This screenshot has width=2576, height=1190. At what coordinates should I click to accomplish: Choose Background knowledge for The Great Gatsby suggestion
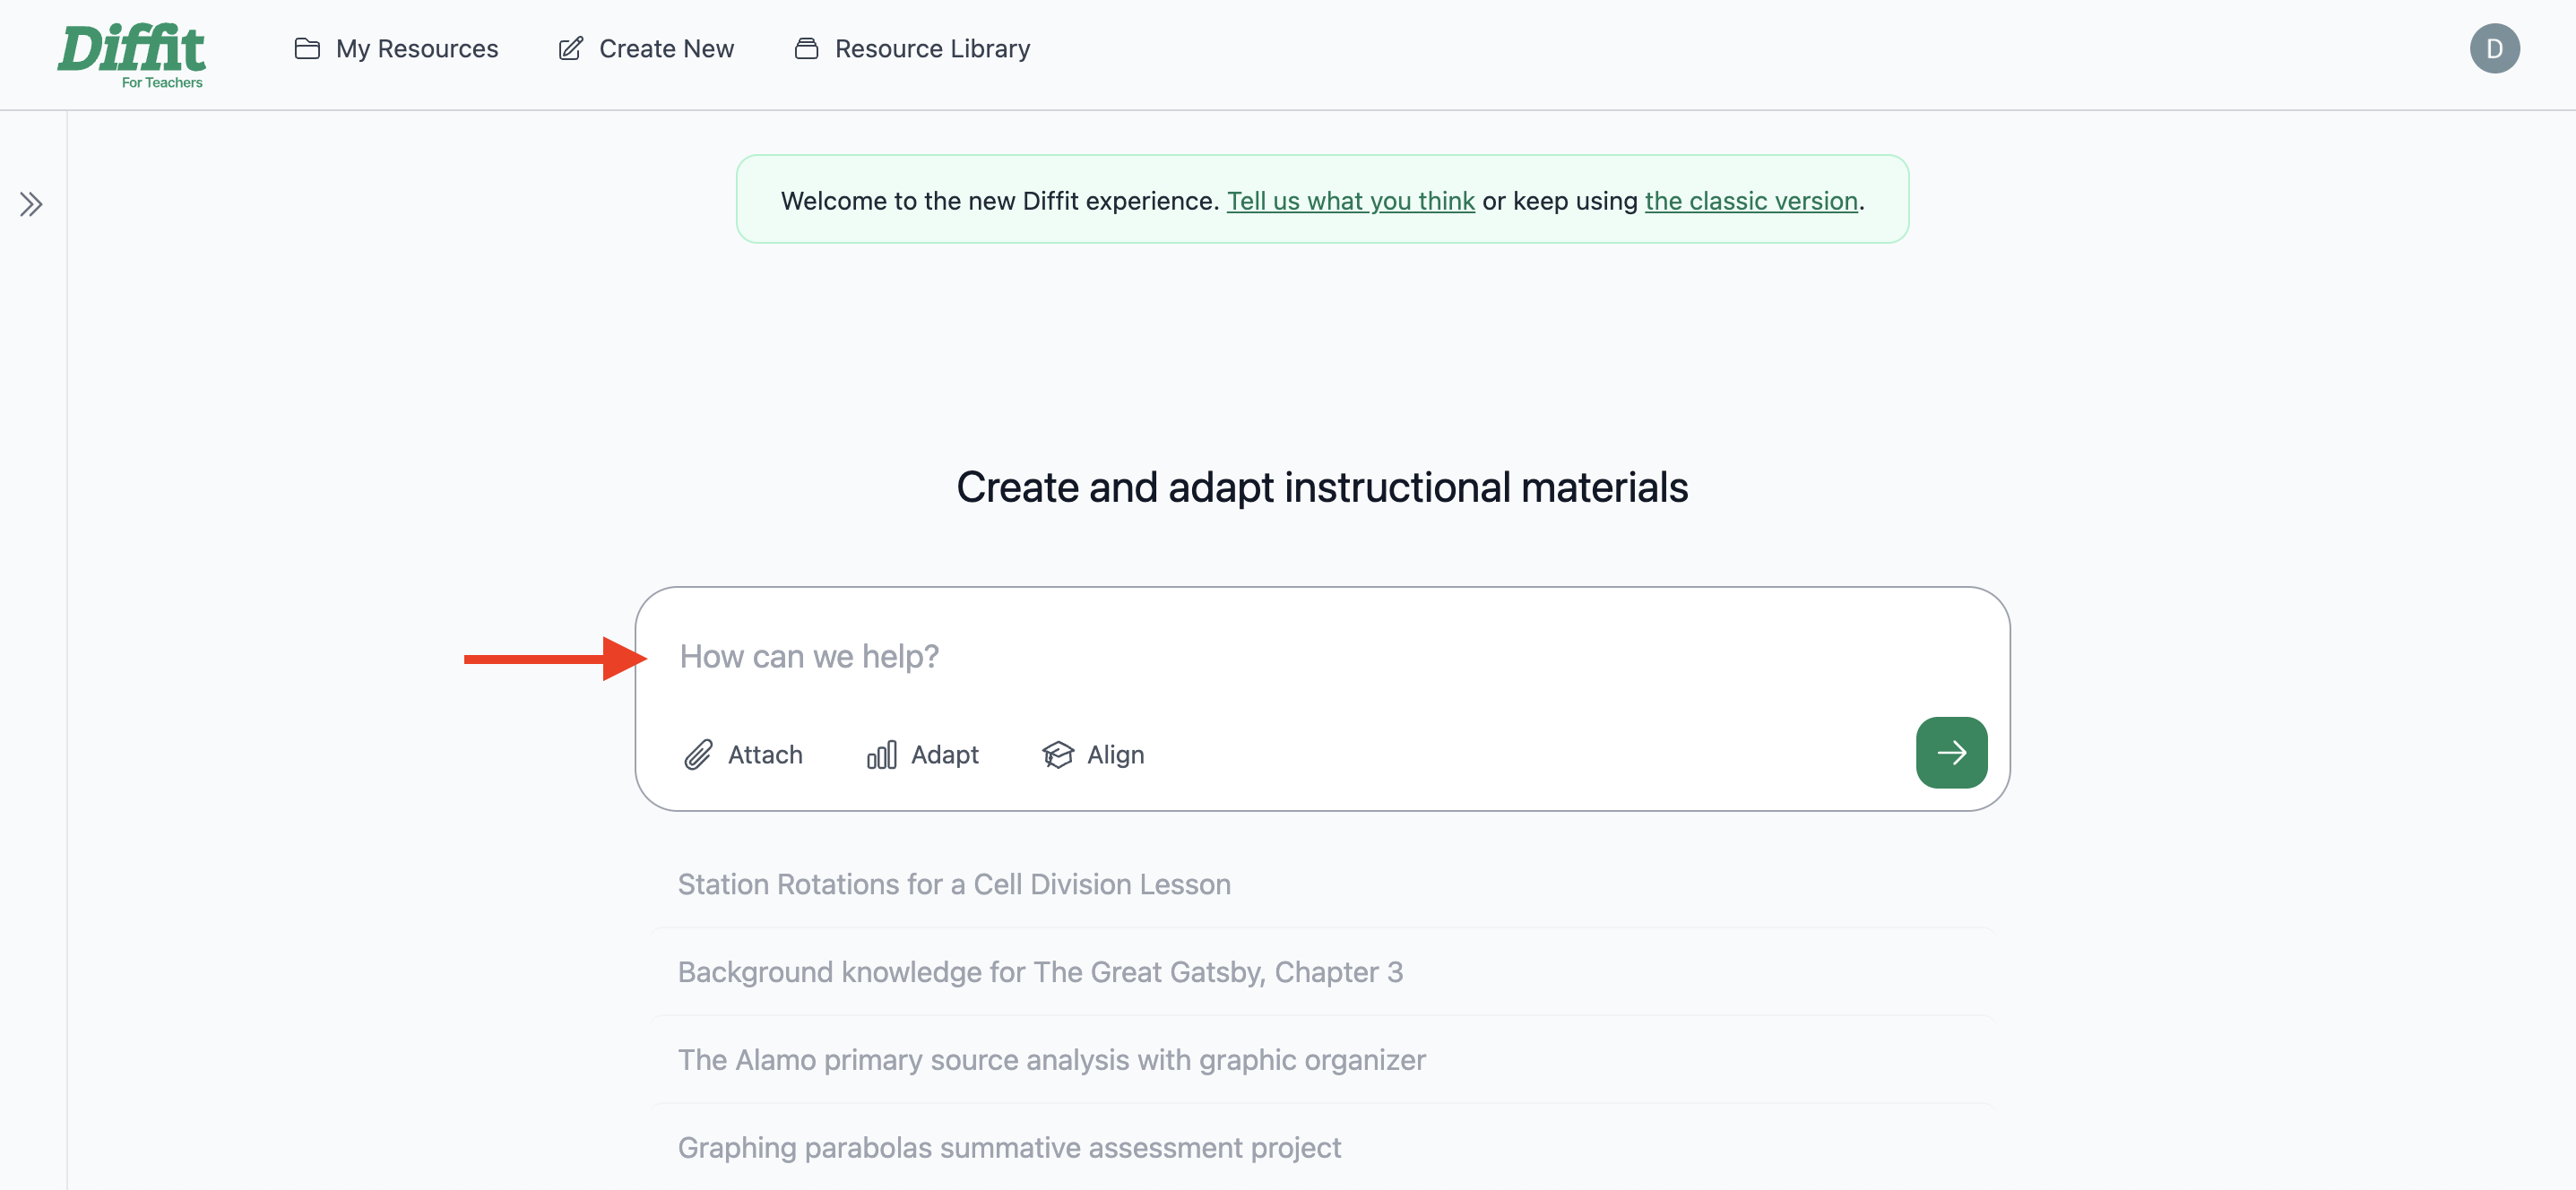coord(1322,972)
